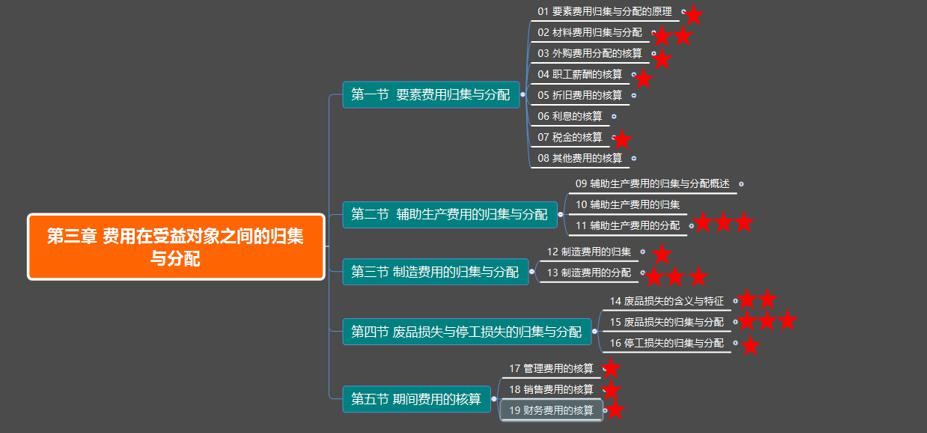Click topic 07 税金的核算
927x433 pixels.
click(x=570, y=137)
